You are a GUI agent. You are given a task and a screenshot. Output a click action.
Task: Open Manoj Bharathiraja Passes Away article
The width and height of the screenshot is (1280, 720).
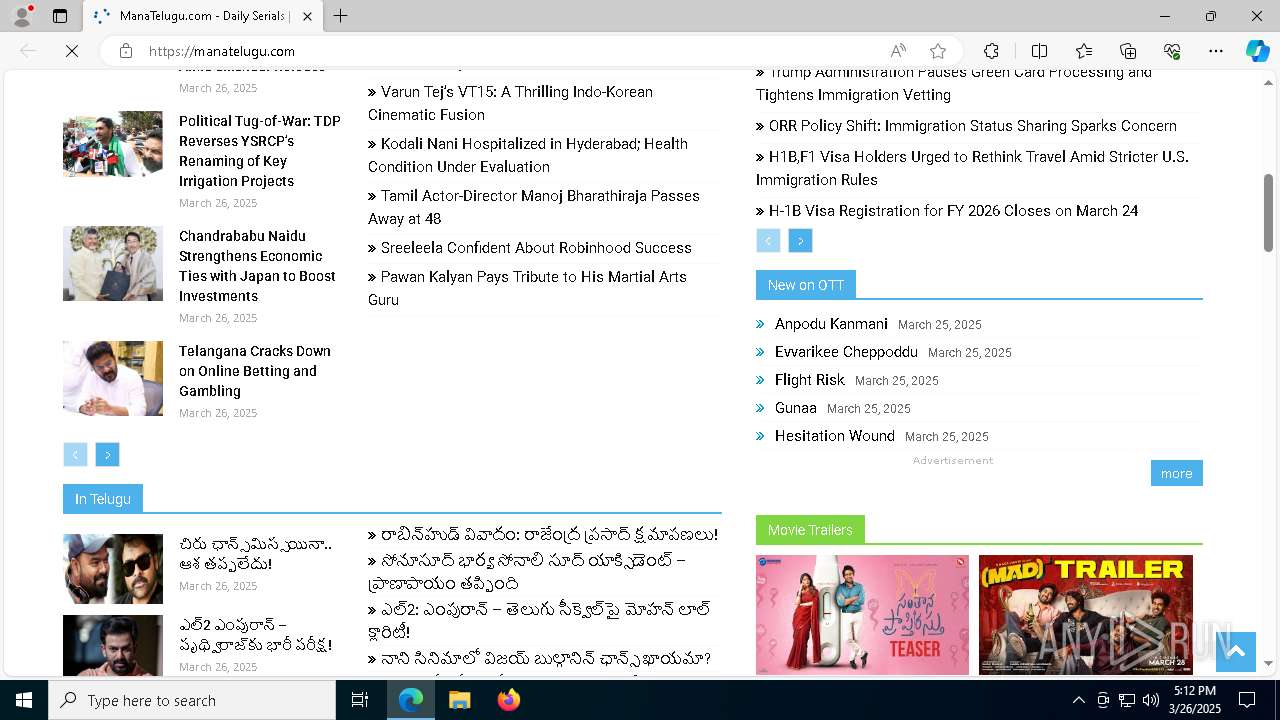click(x=534, y=207)
